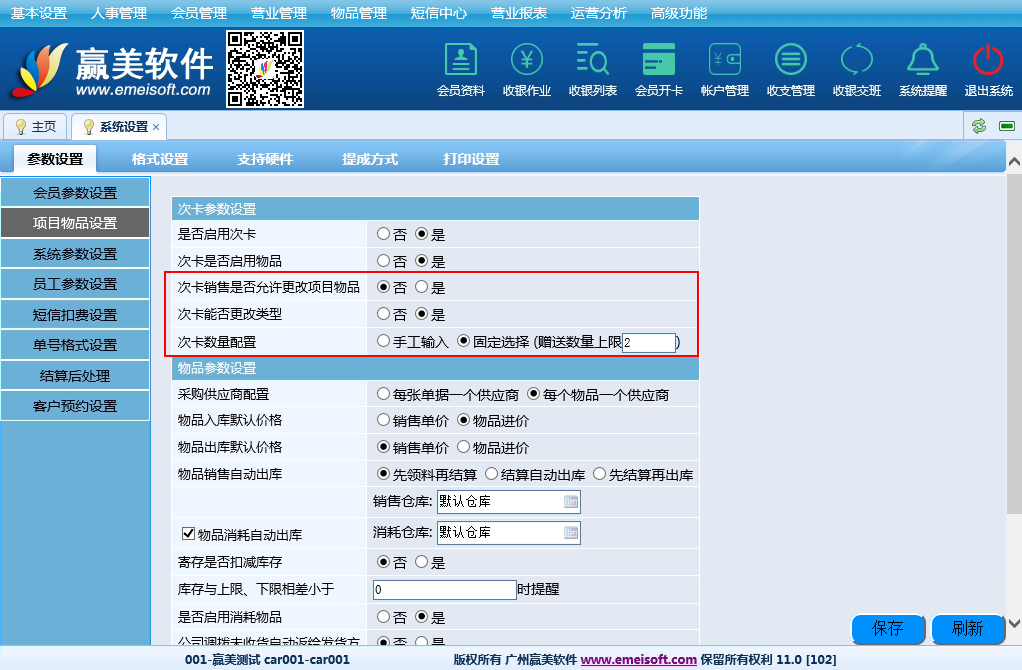Click the scrollbar down arrow
Screen dimensions: 1022x670
(1013, 622)
